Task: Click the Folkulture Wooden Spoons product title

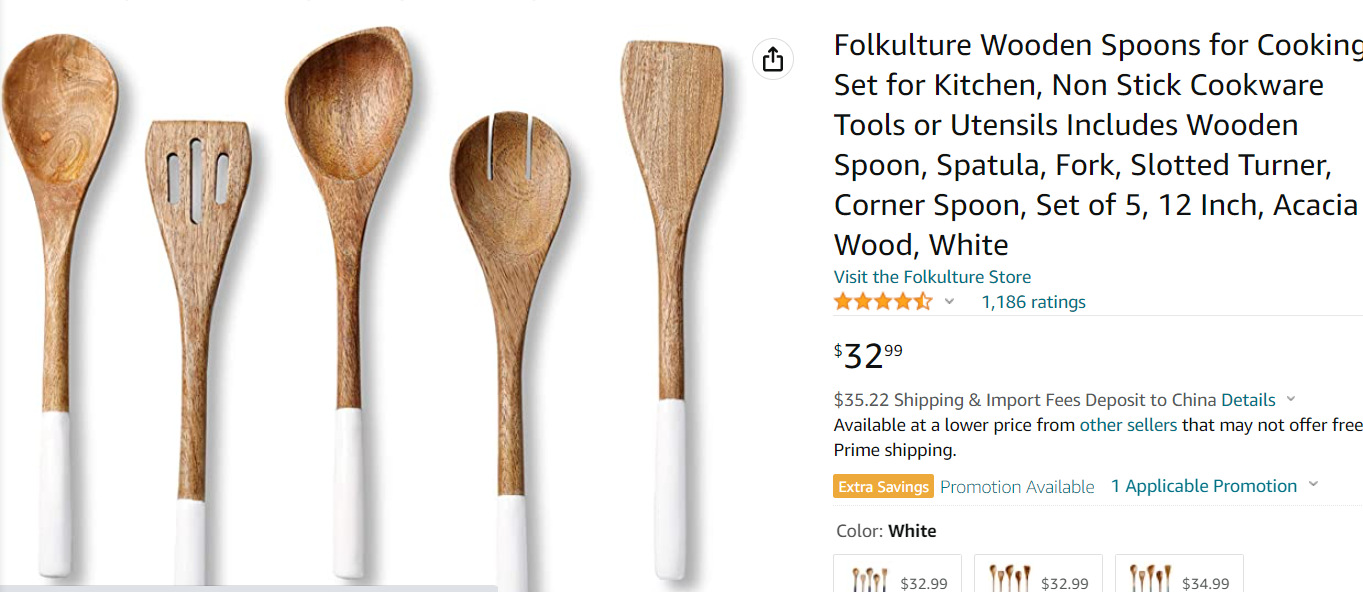Action: coord(1095,145)
